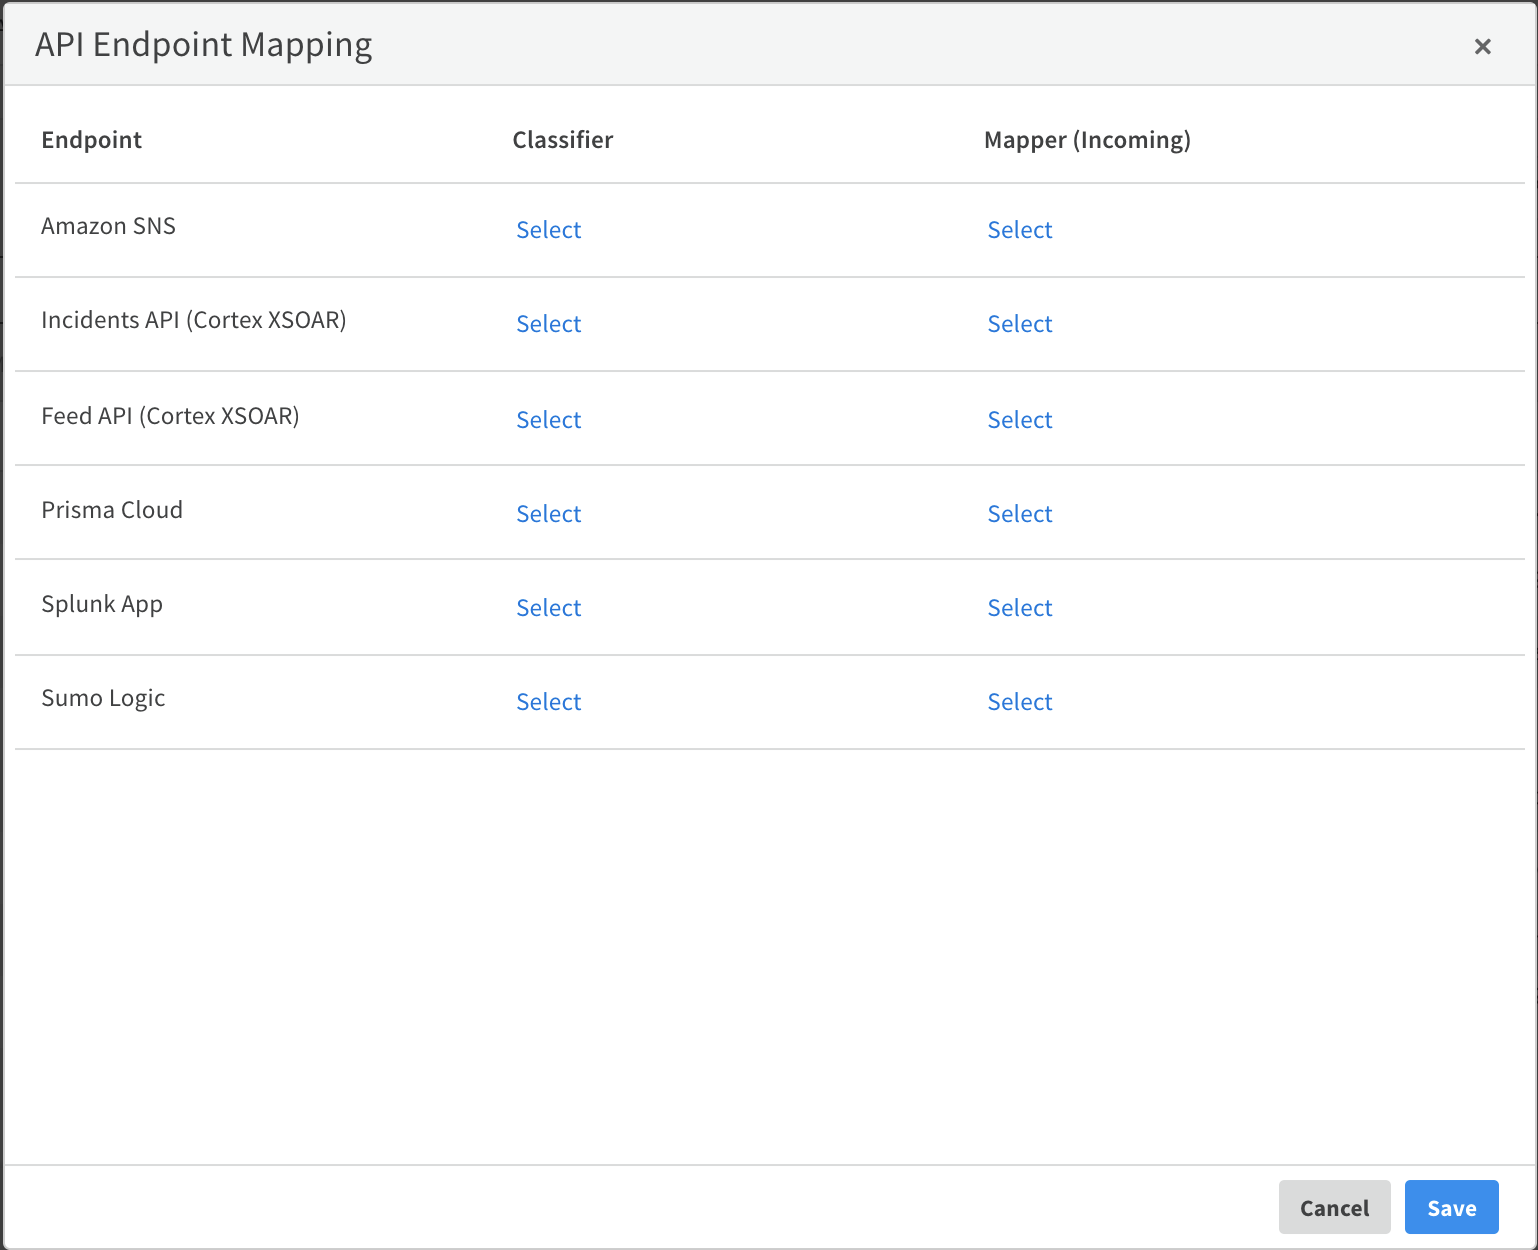Viewport: 1538px width, 1250px height.
Task: Click the Mapper (Incoming) column header
Action: coord(1087,140)
